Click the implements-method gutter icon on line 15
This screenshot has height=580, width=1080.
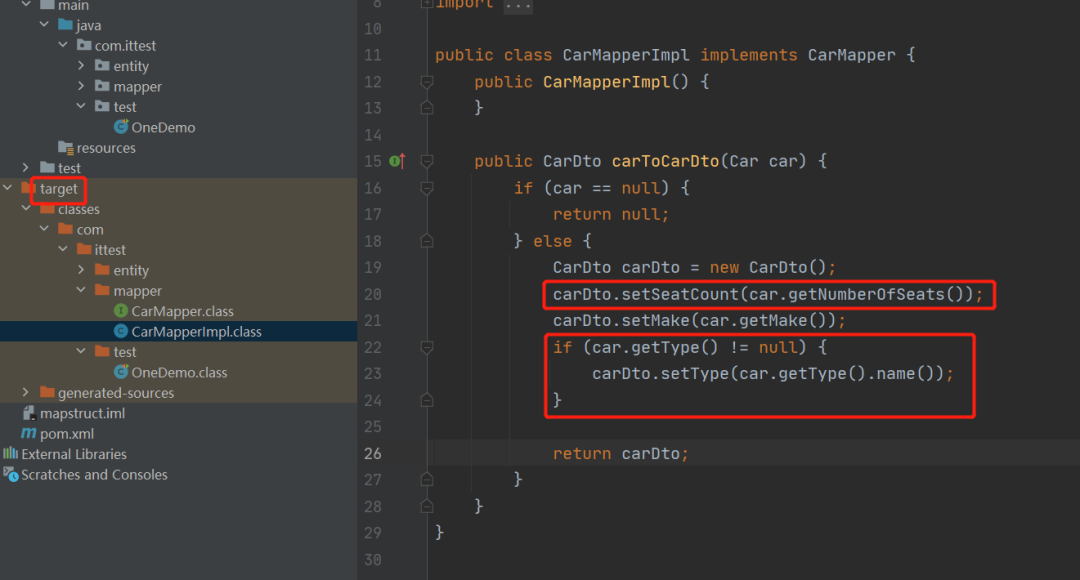coord(397,161)
